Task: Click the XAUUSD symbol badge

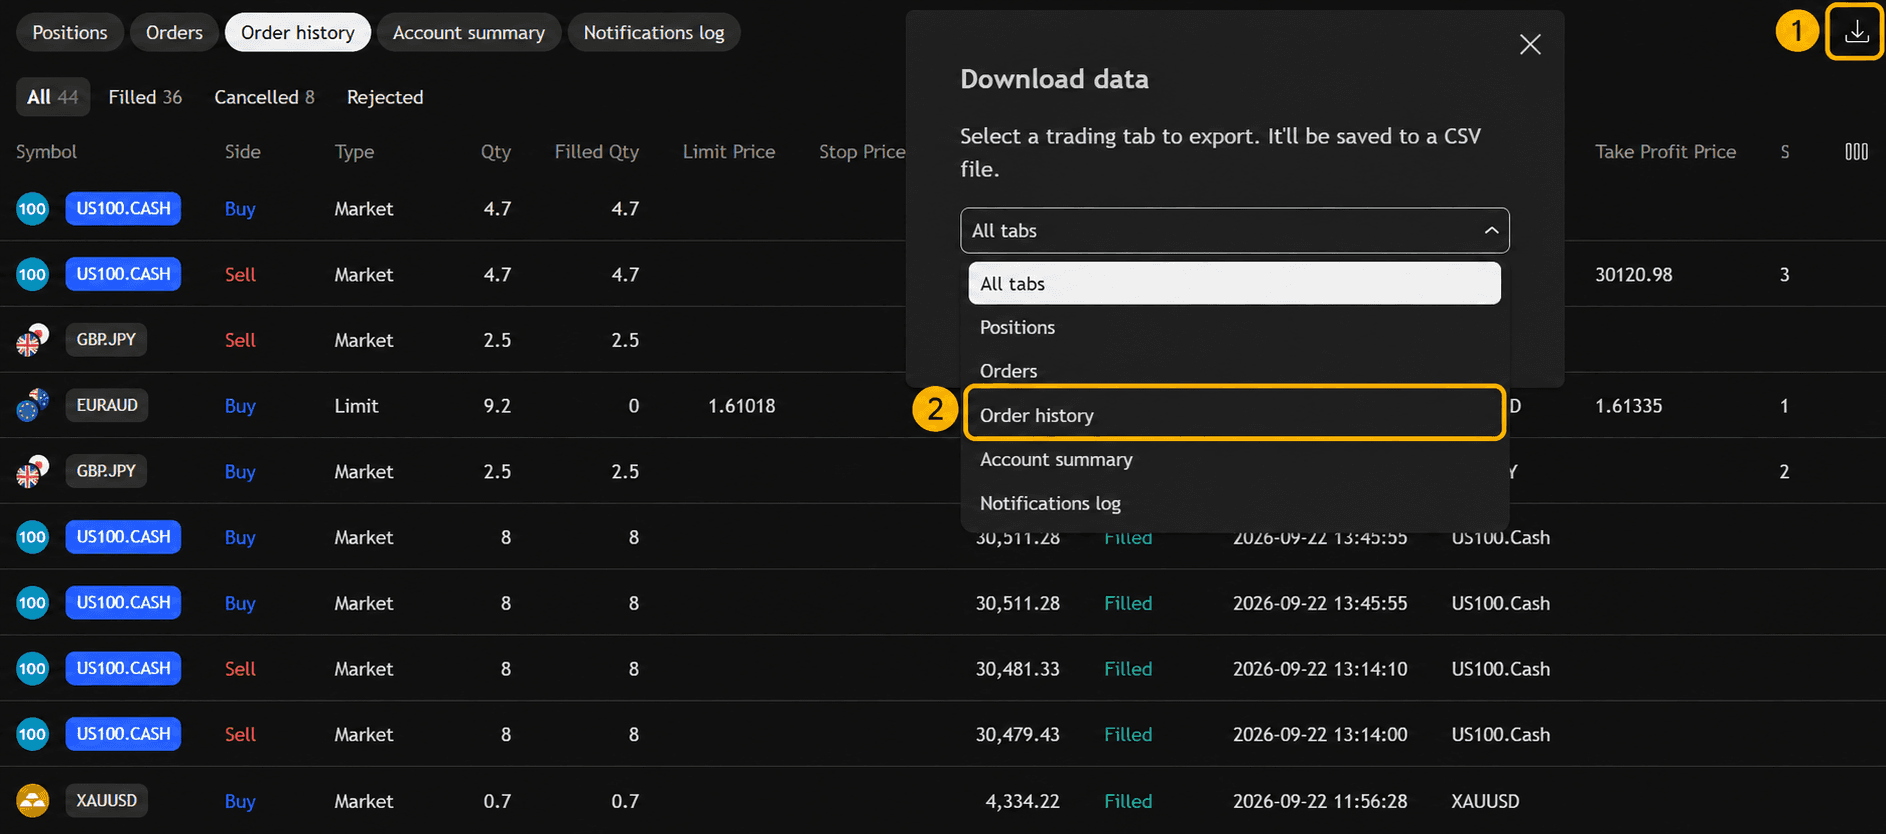Action: [107, 800]
